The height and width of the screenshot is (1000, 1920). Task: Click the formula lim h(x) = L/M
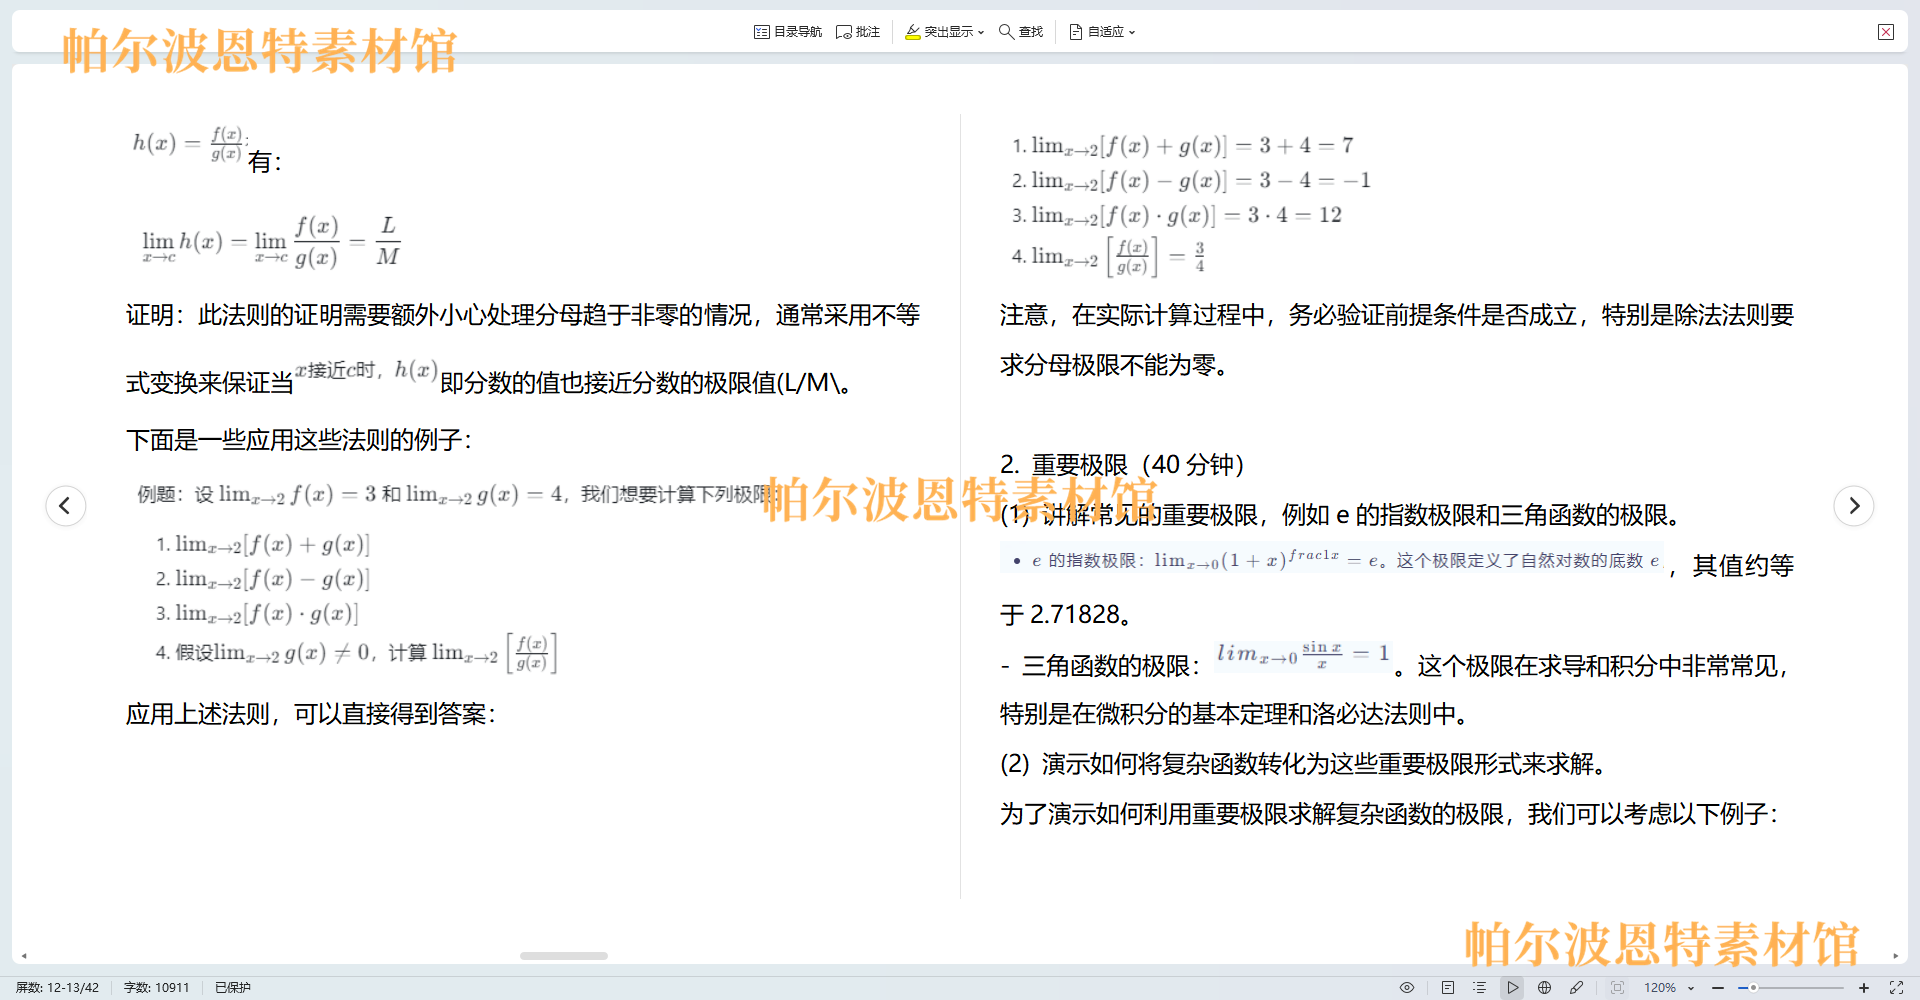[270, 241]
